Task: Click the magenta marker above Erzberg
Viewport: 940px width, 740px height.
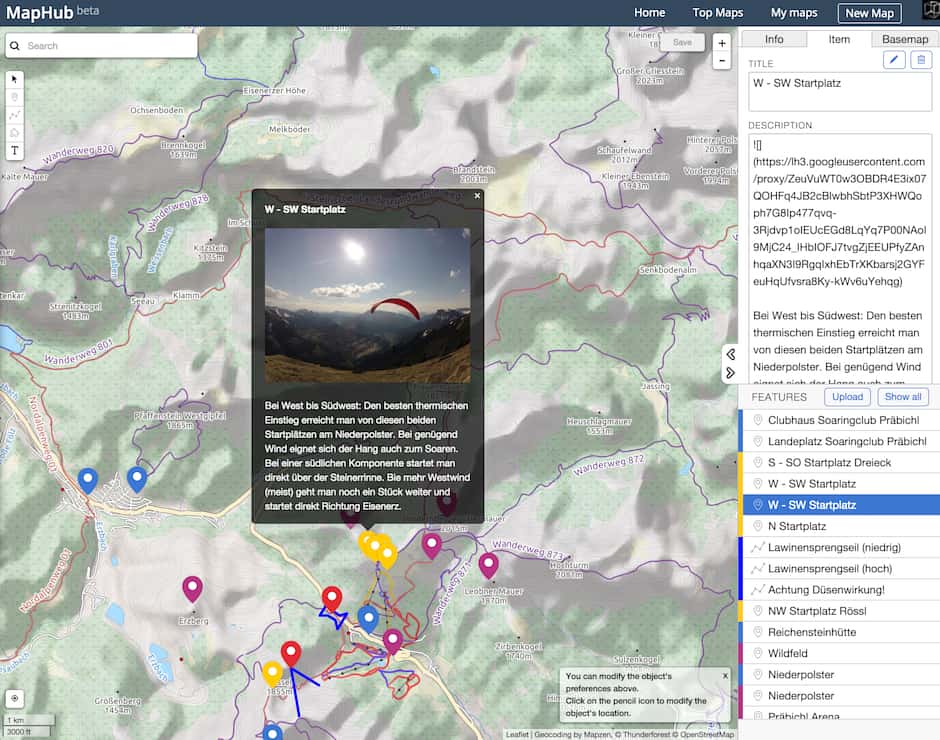Action: coord(192,588)
